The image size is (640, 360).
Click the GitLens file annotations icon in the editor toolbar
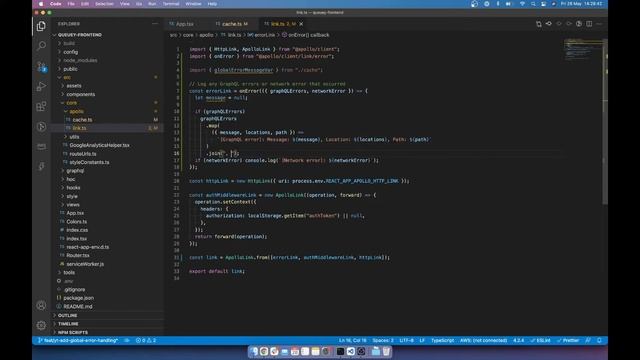579,24
